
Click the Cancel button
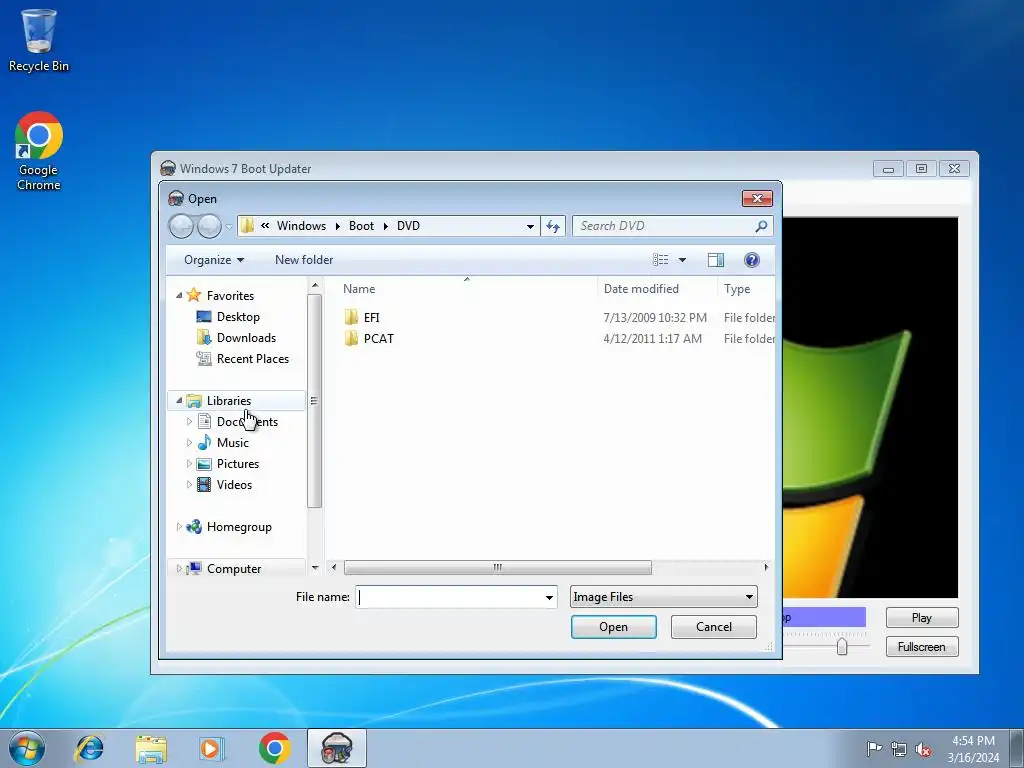pos(714,627)
